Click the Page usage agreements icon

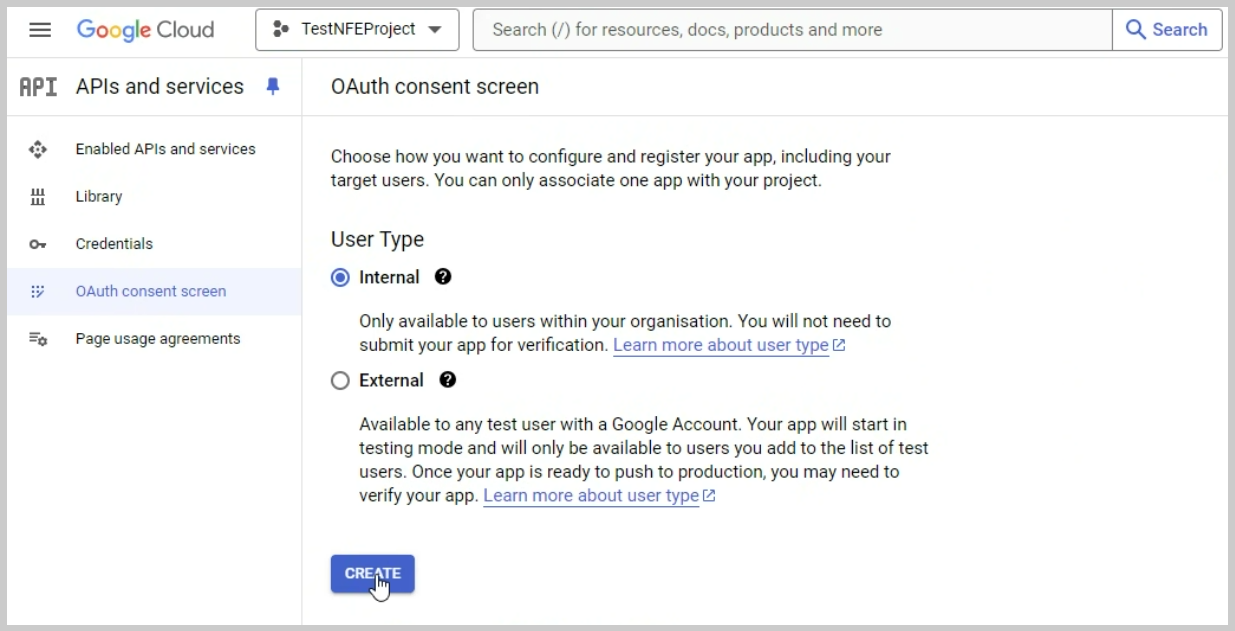38,339
